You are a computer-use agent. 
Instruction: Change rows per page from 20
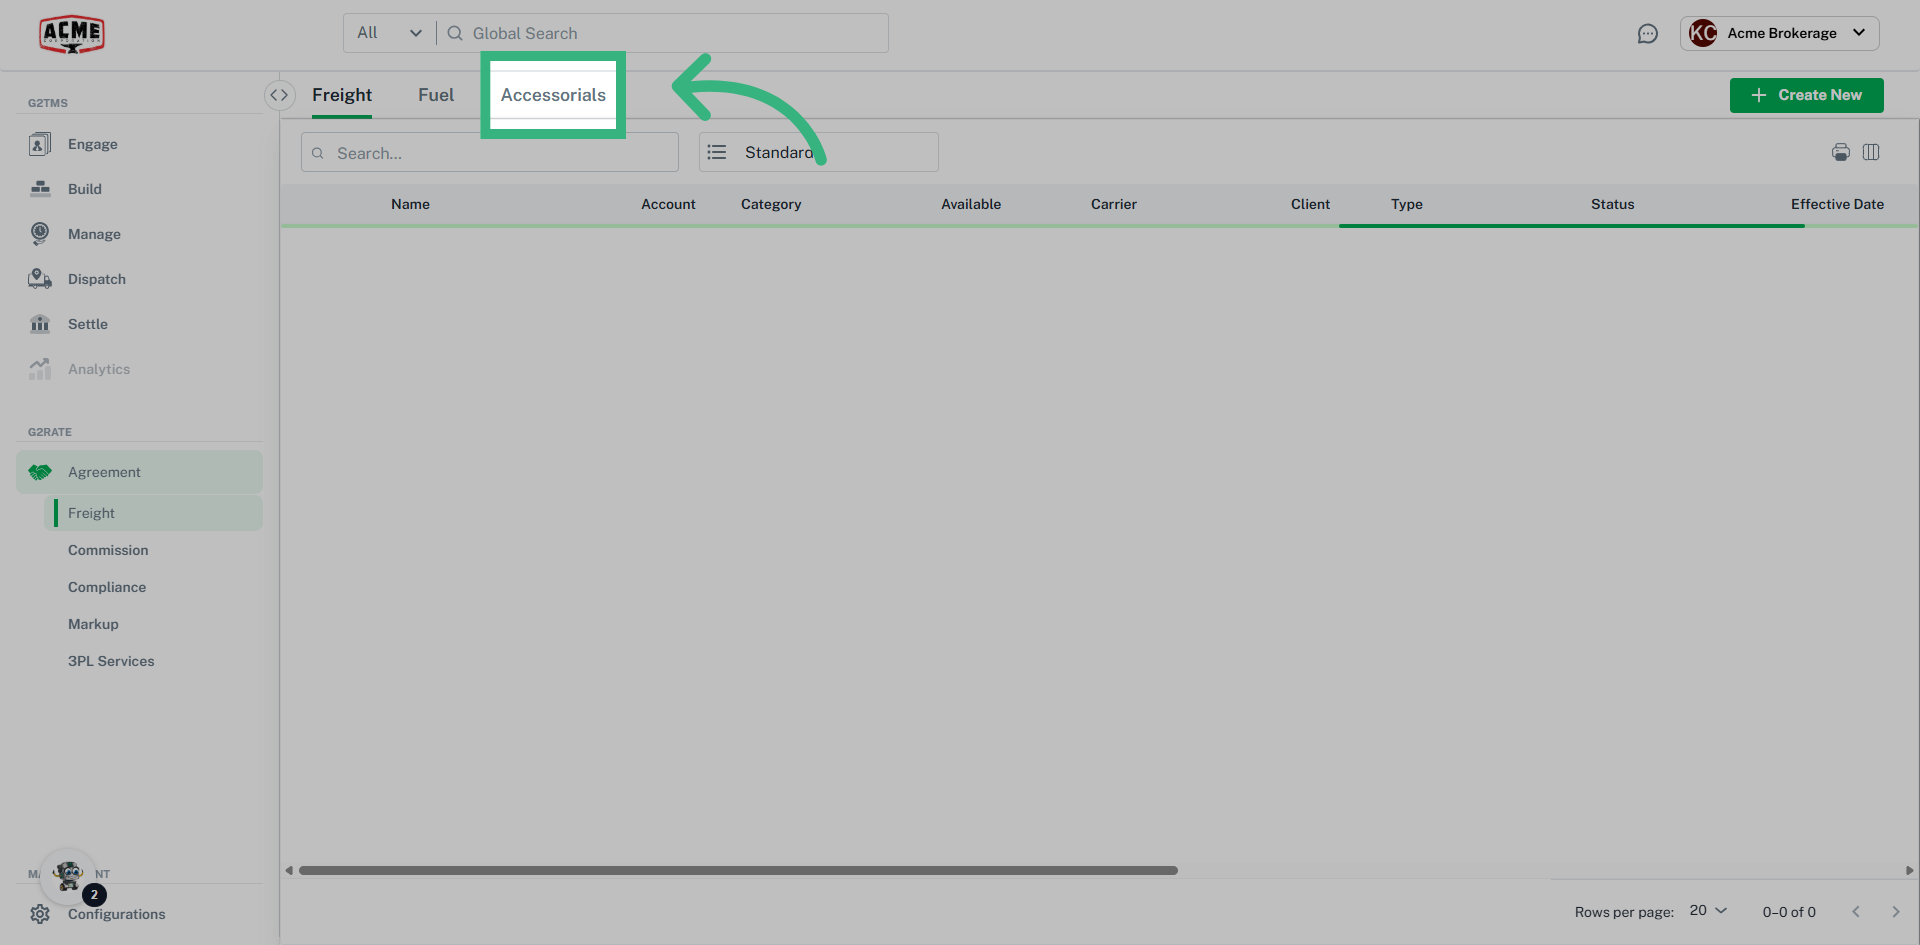coord(1708,911)
